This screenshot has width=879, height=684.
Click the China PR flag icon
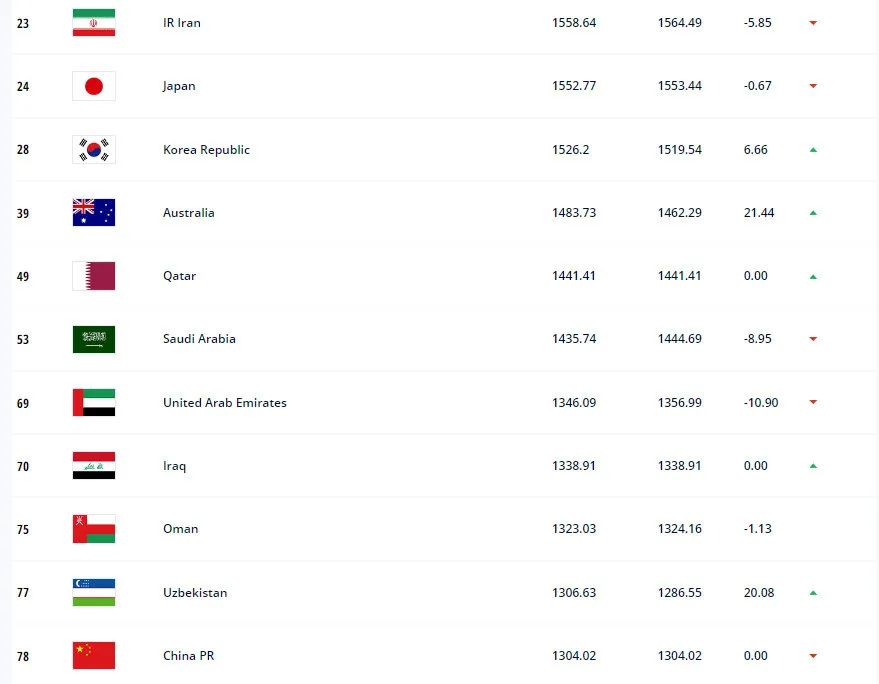[x=94, y=656]
